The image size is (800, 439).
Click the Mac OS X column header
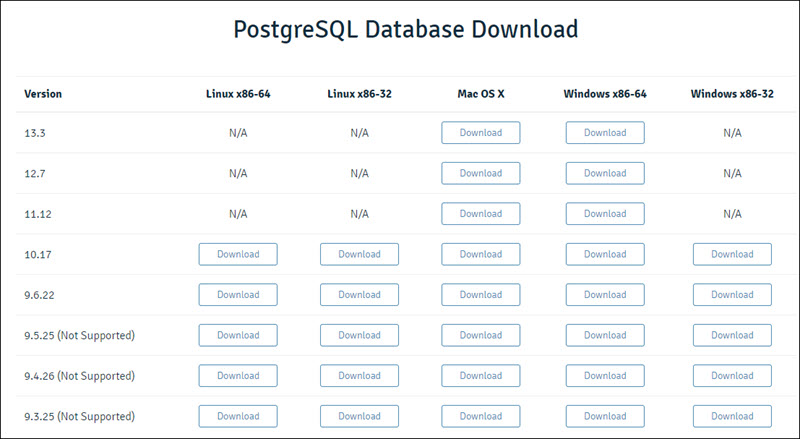481,94
